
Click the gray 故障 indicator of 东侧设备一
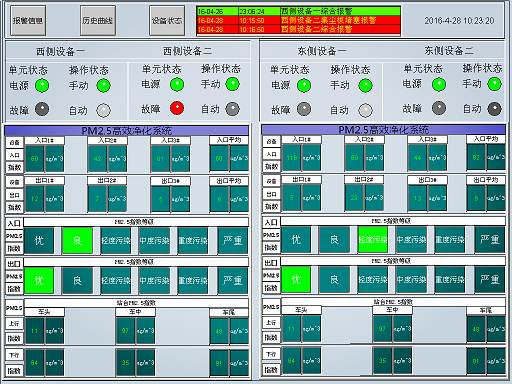click(x=304, y=109)
